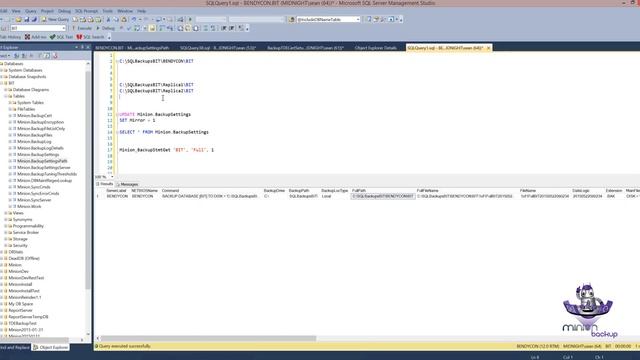Viewport: 640px width, 360px height.
Task: Click the New Query toolbar button
Action: coord(56,19)
